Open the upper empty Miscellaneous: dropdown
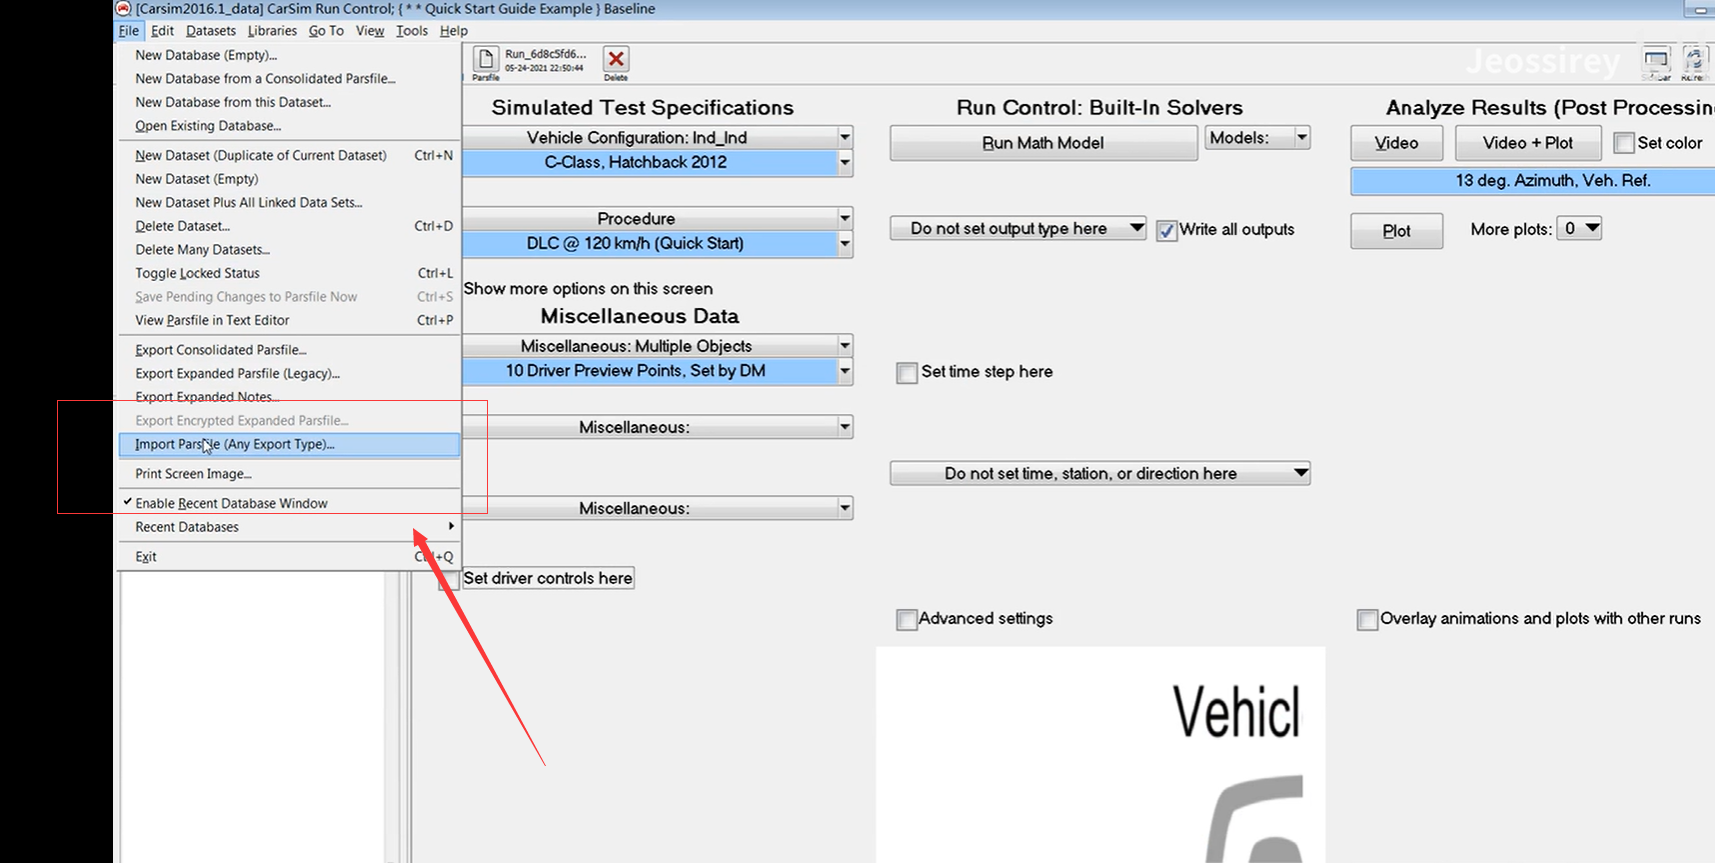This screenshot has height=863, width=1715. tap(845, 427)
